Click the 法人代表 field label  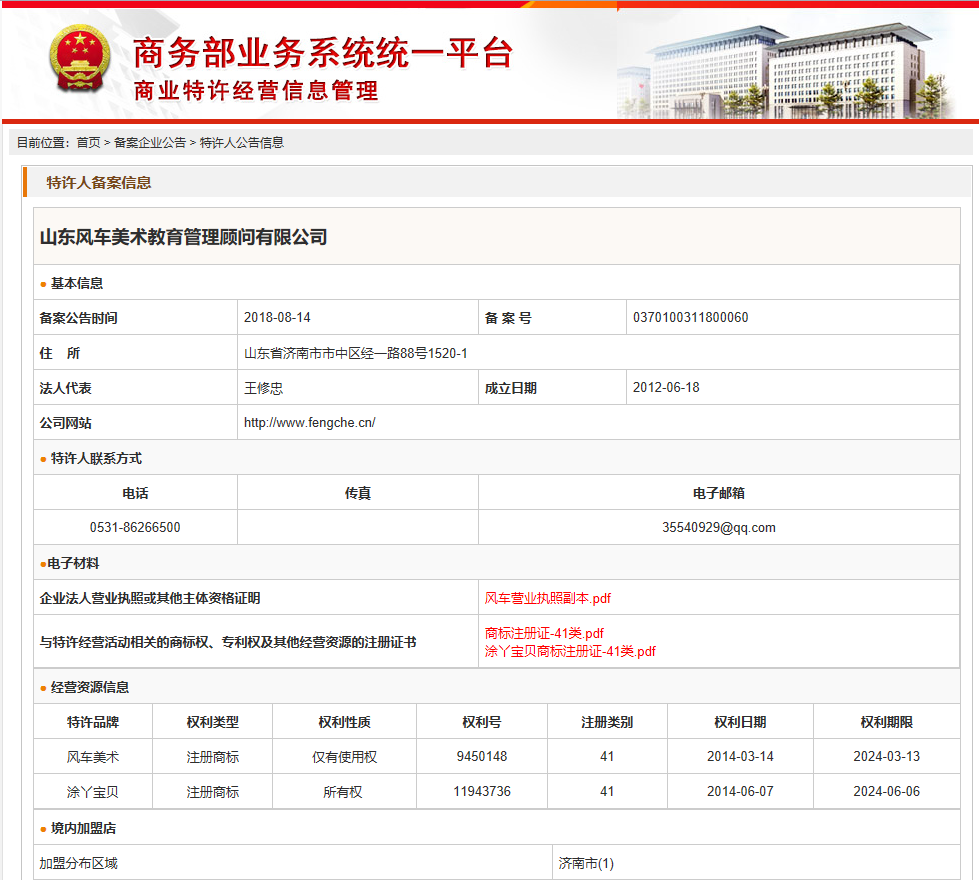coord(66,388)
